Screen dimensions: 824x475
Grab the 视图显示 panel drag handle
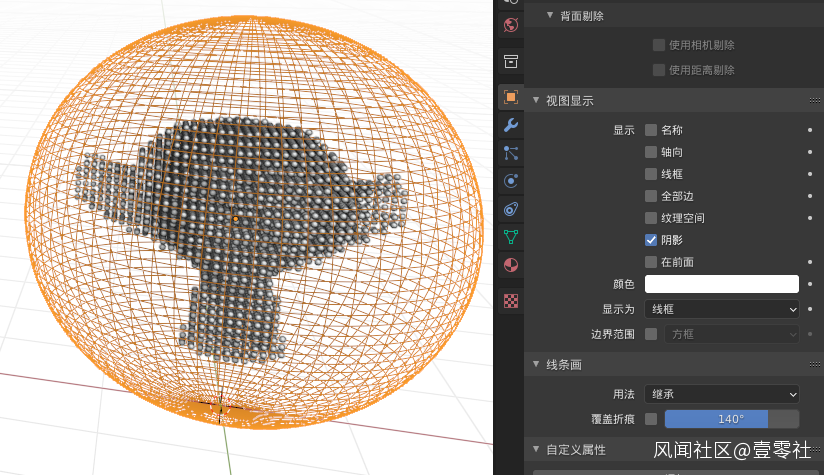815,100
